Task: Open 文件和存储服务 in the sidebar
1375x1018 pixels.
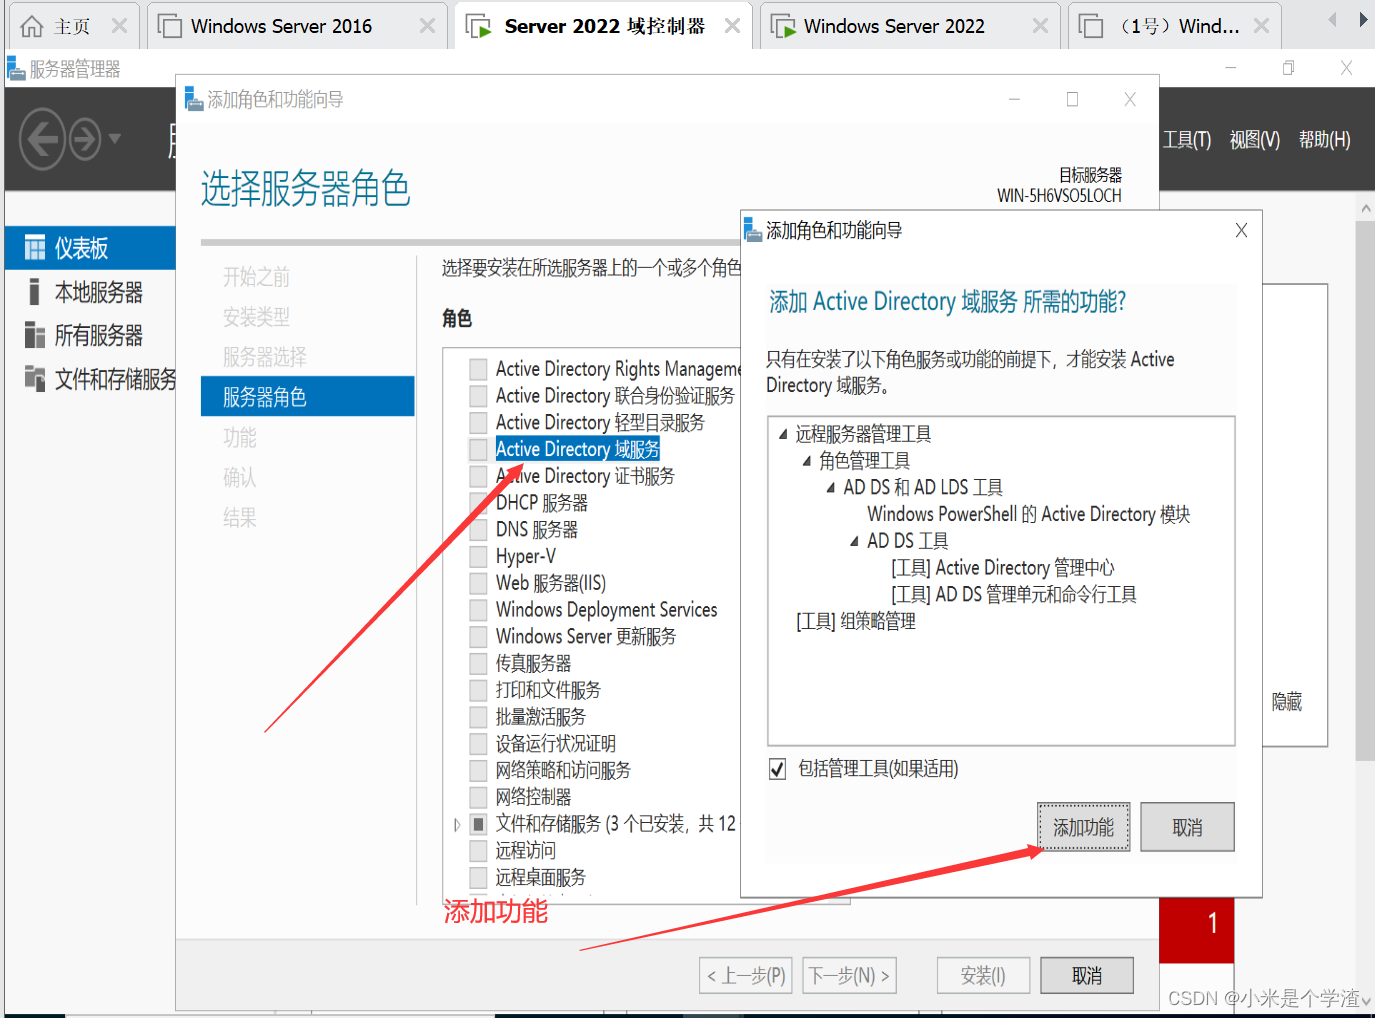Action: tap(33, 379)
